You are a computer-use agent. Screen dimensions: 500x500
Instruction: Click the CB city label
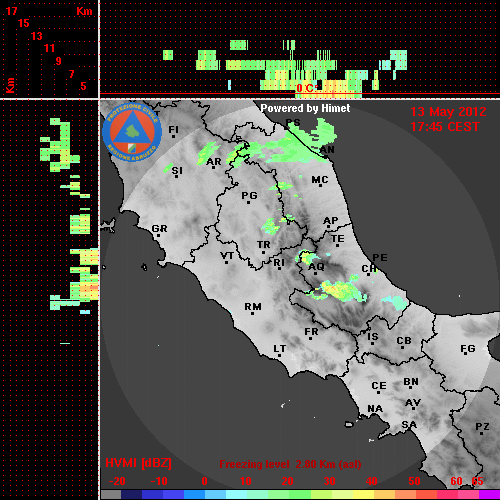404,341
